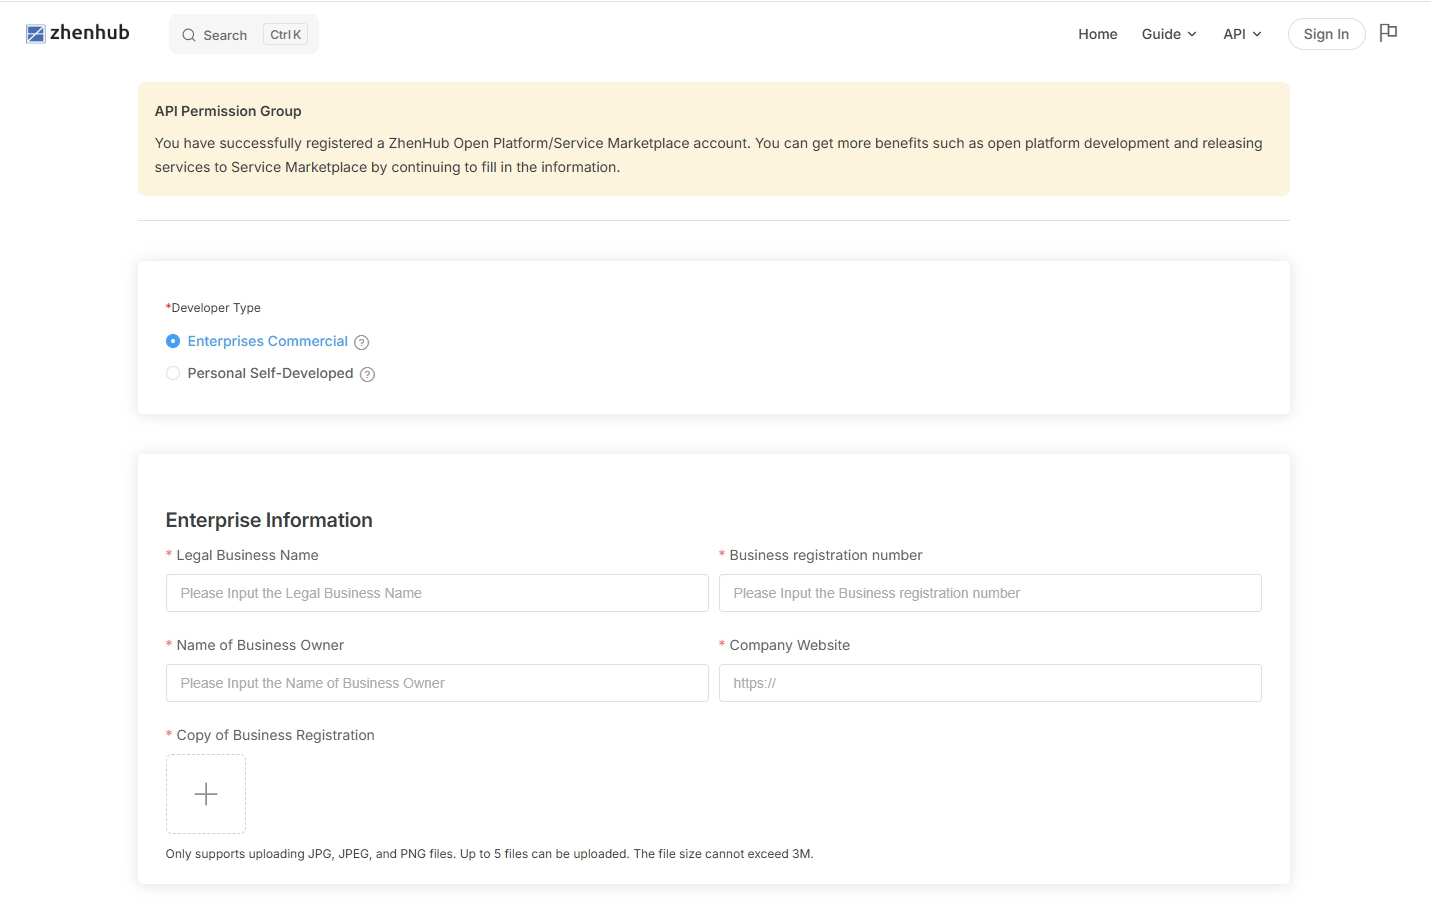Click the Company Website input field
Screen dimensions: 1431x908
tap(990, 683)
